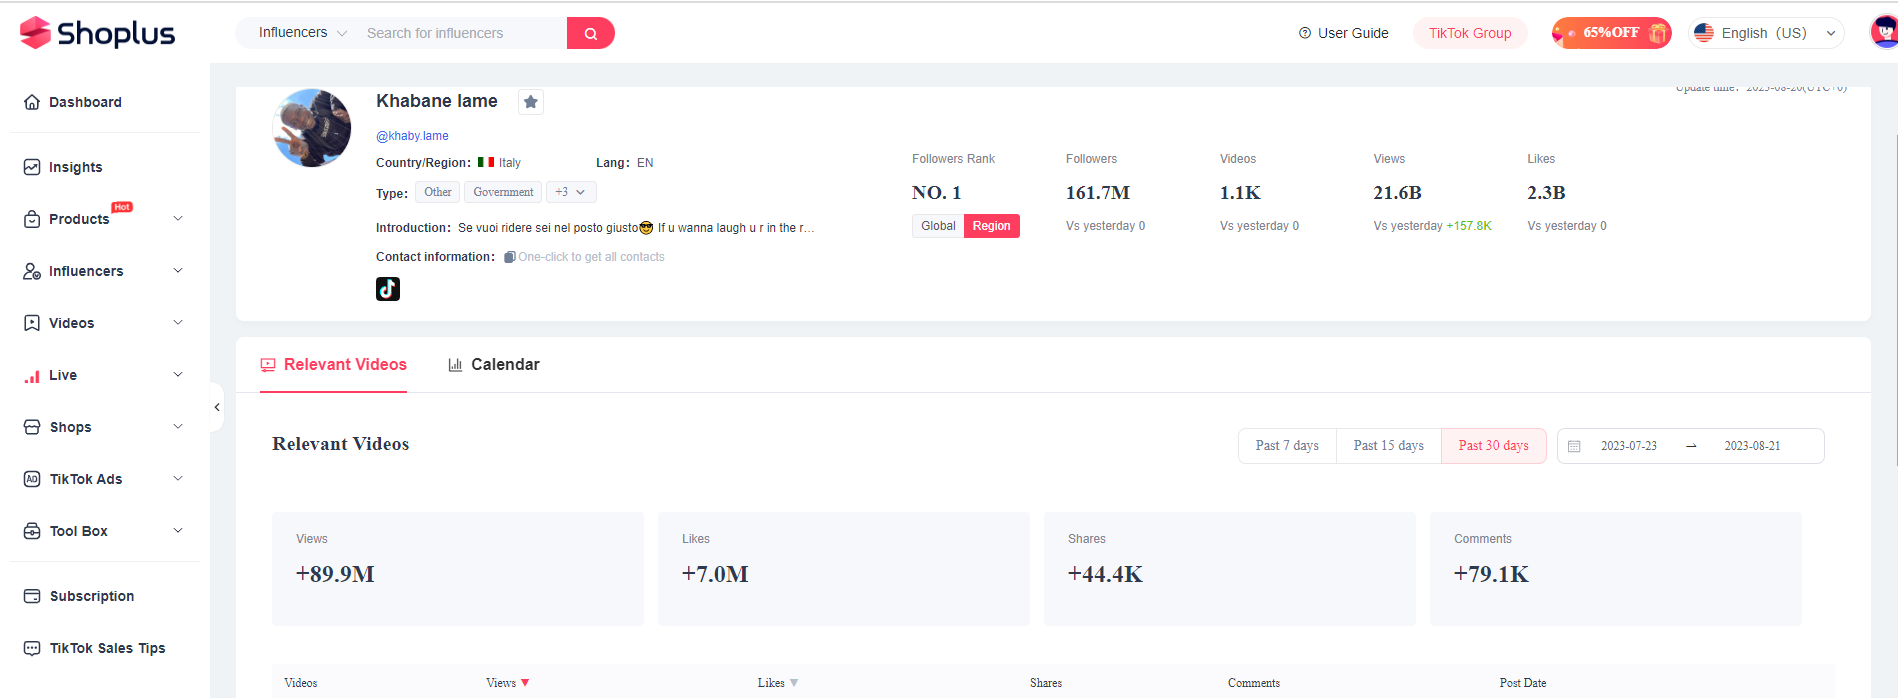The height and width of the screenshot is (698, 1898).
Task: Click the Live bar chart icon
Action: [x=32, y=376]
